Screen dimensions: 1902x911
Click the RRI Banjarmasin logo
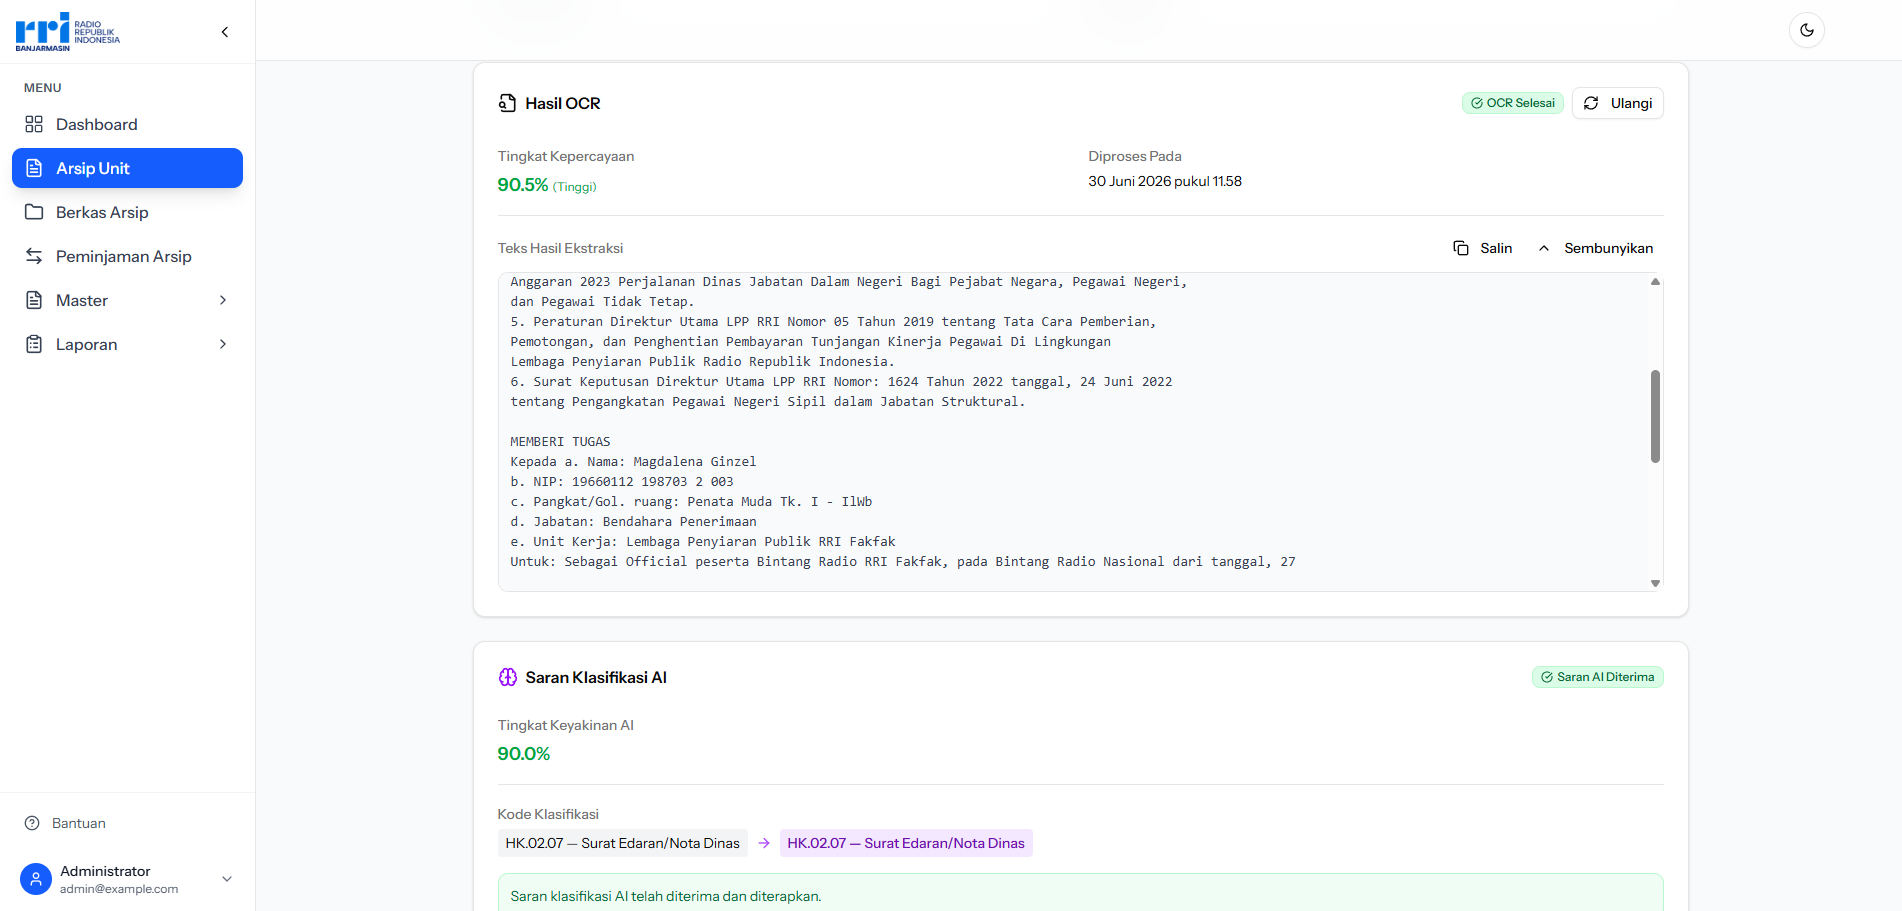[x=67, y=32]
